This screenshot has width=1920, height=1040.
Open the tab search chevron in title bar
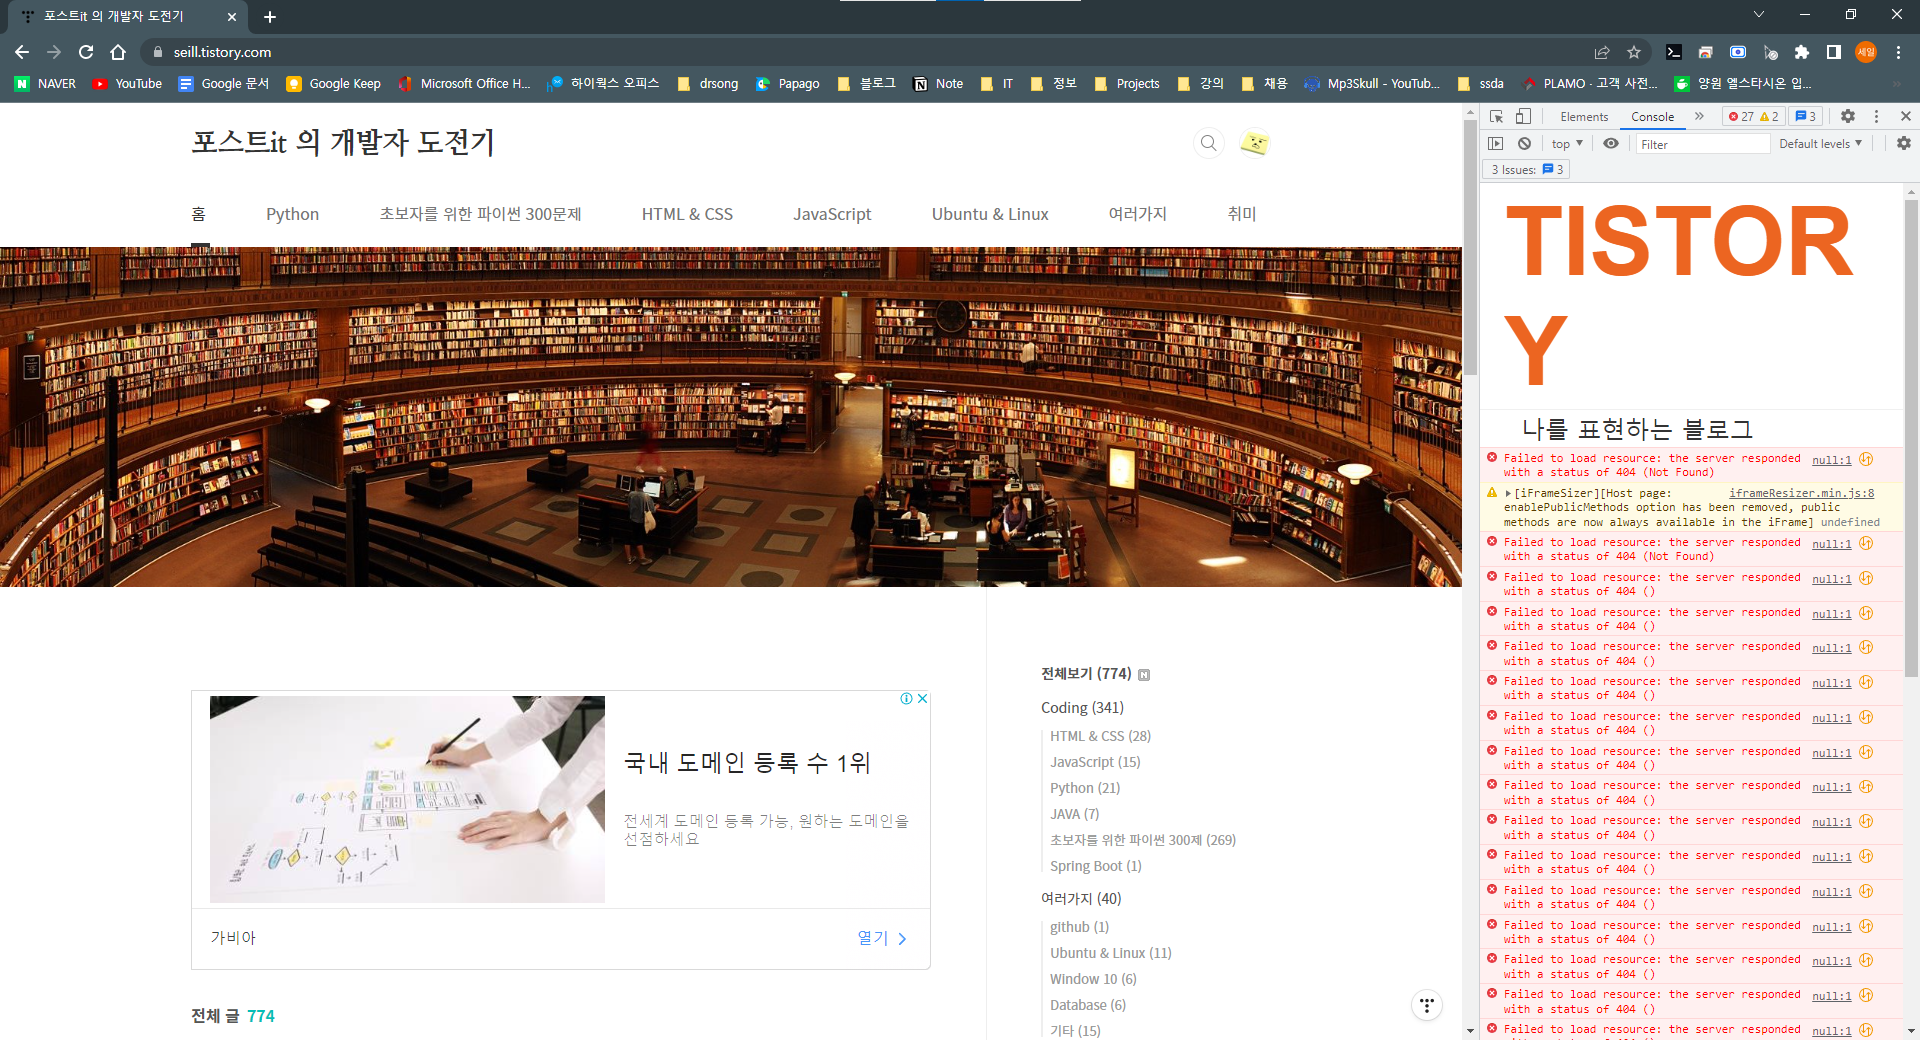click(x=1759, y=15)
